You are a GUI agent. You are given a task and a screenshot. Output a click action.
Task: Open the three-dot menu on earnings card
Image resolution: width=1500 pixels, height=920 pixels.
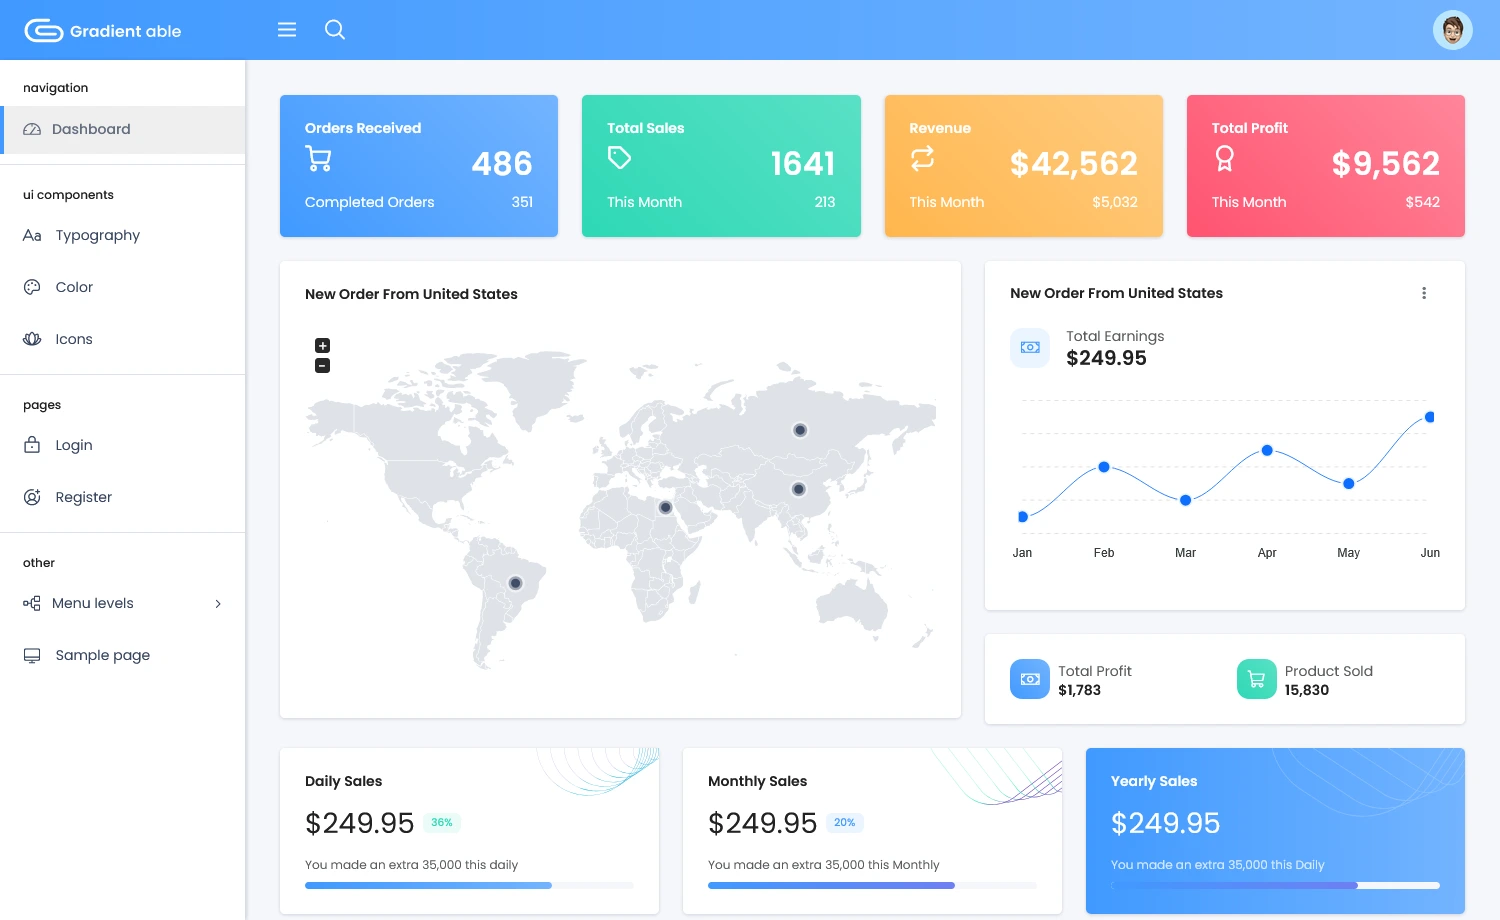[1424, 293]
